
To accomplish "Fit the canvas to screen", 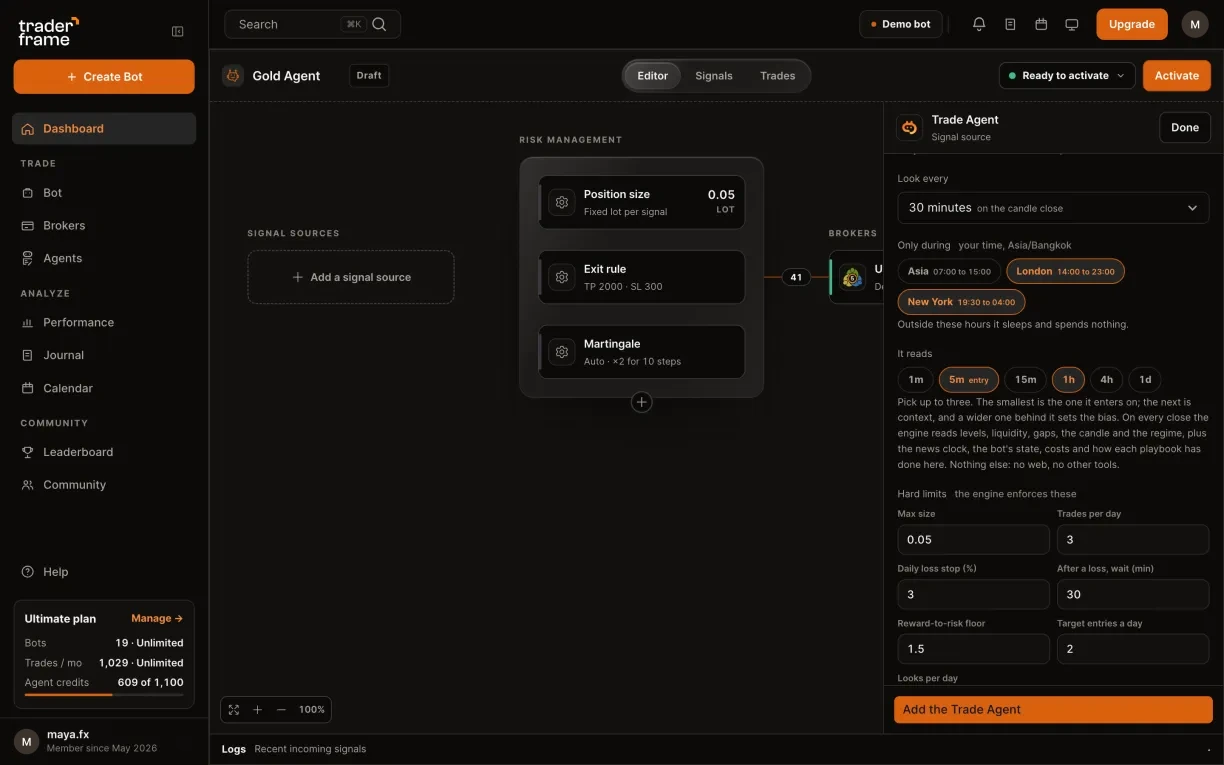I will click(234, 709).
